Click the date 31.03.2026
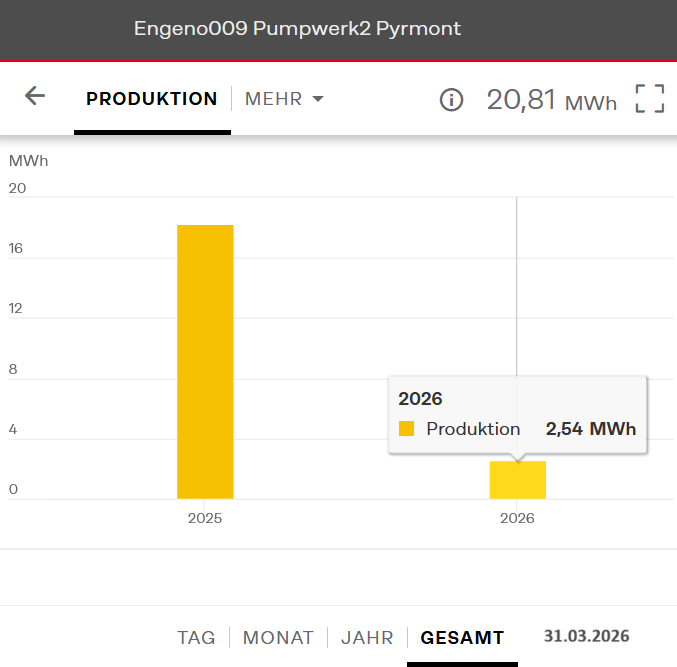 587,637
